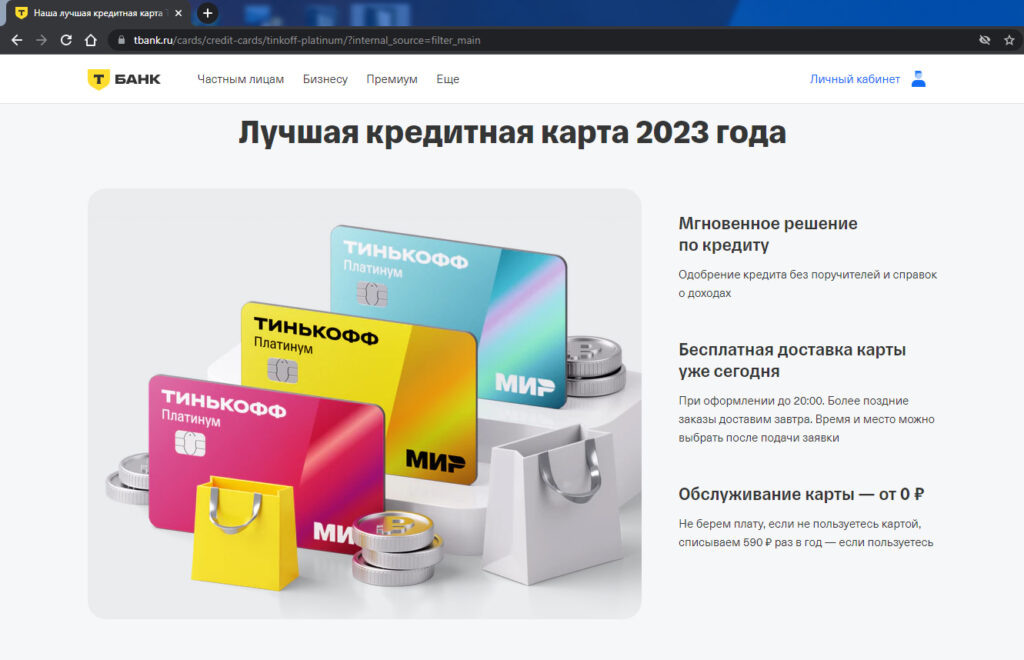Click 'Бесплатная доставка карты уже сегодня' heading
Screen dimensions: 1024x660
[x=792, y=360]
